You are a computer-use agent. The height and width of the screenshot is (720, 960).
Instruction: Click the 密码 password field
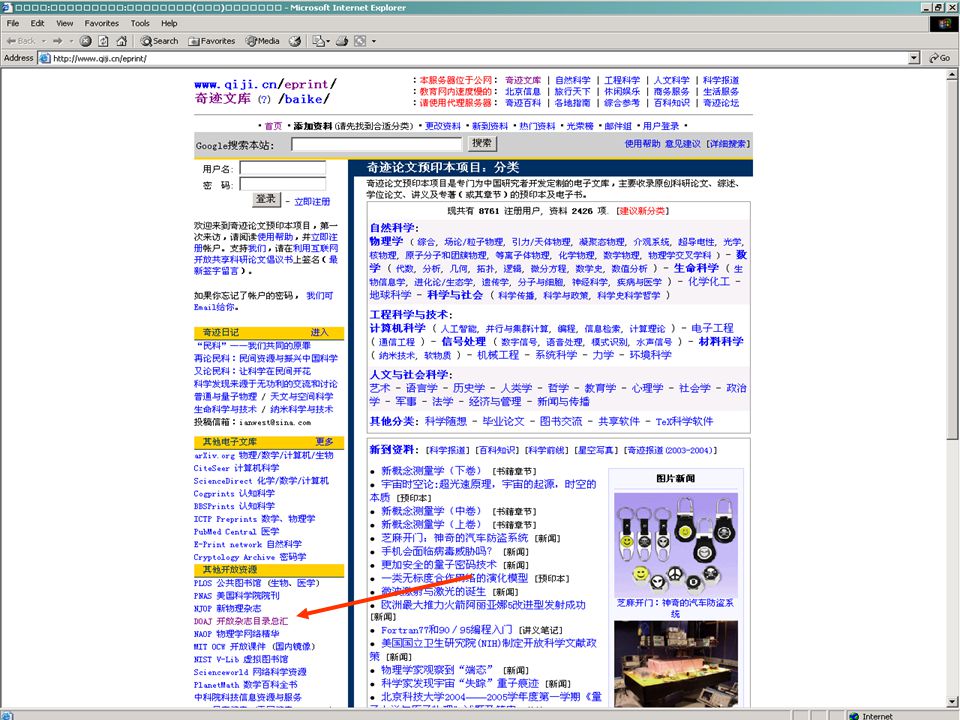click(x=283, y=184)
